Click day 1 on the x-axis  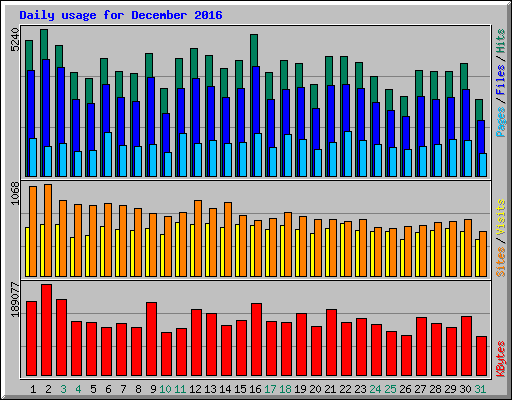pyautogui.click(x=33, y=389)
